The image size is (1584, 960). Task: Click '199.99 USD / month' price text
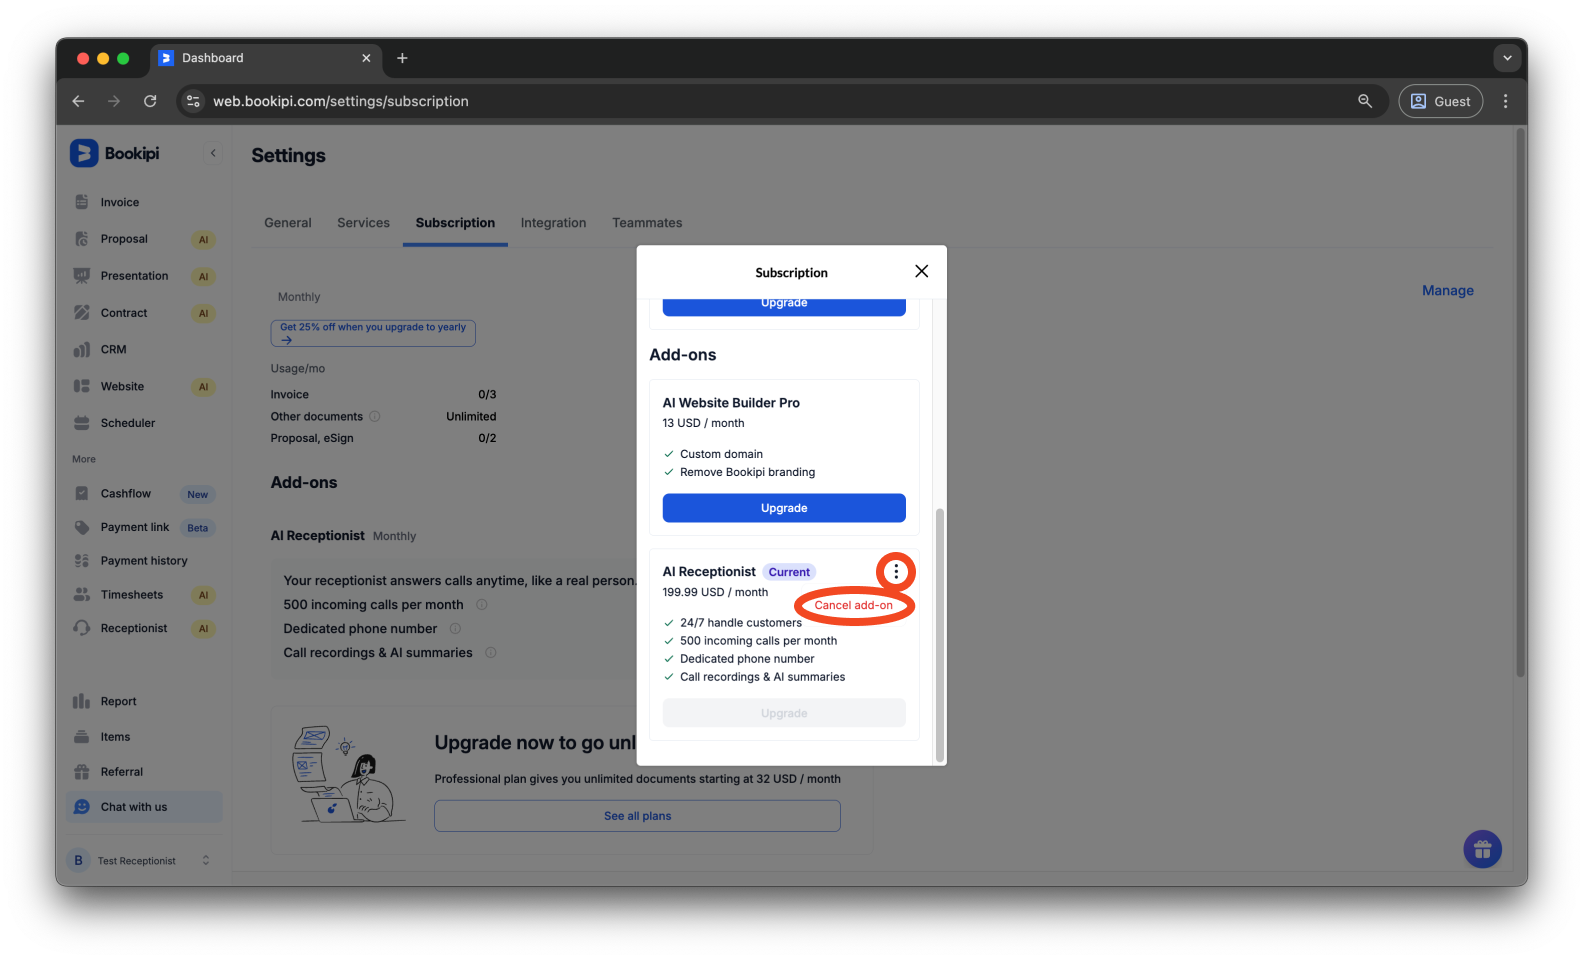715,592
